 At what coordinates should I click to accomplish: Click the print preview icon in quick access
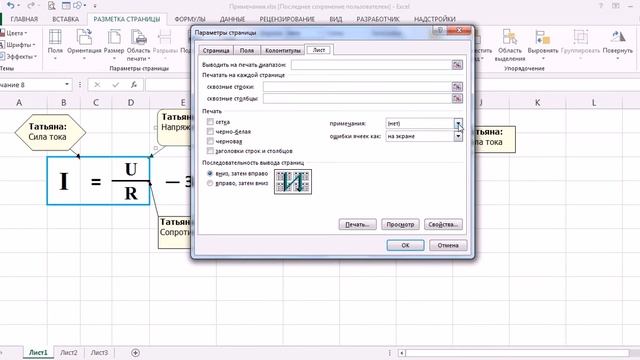(x=51, y=6)
